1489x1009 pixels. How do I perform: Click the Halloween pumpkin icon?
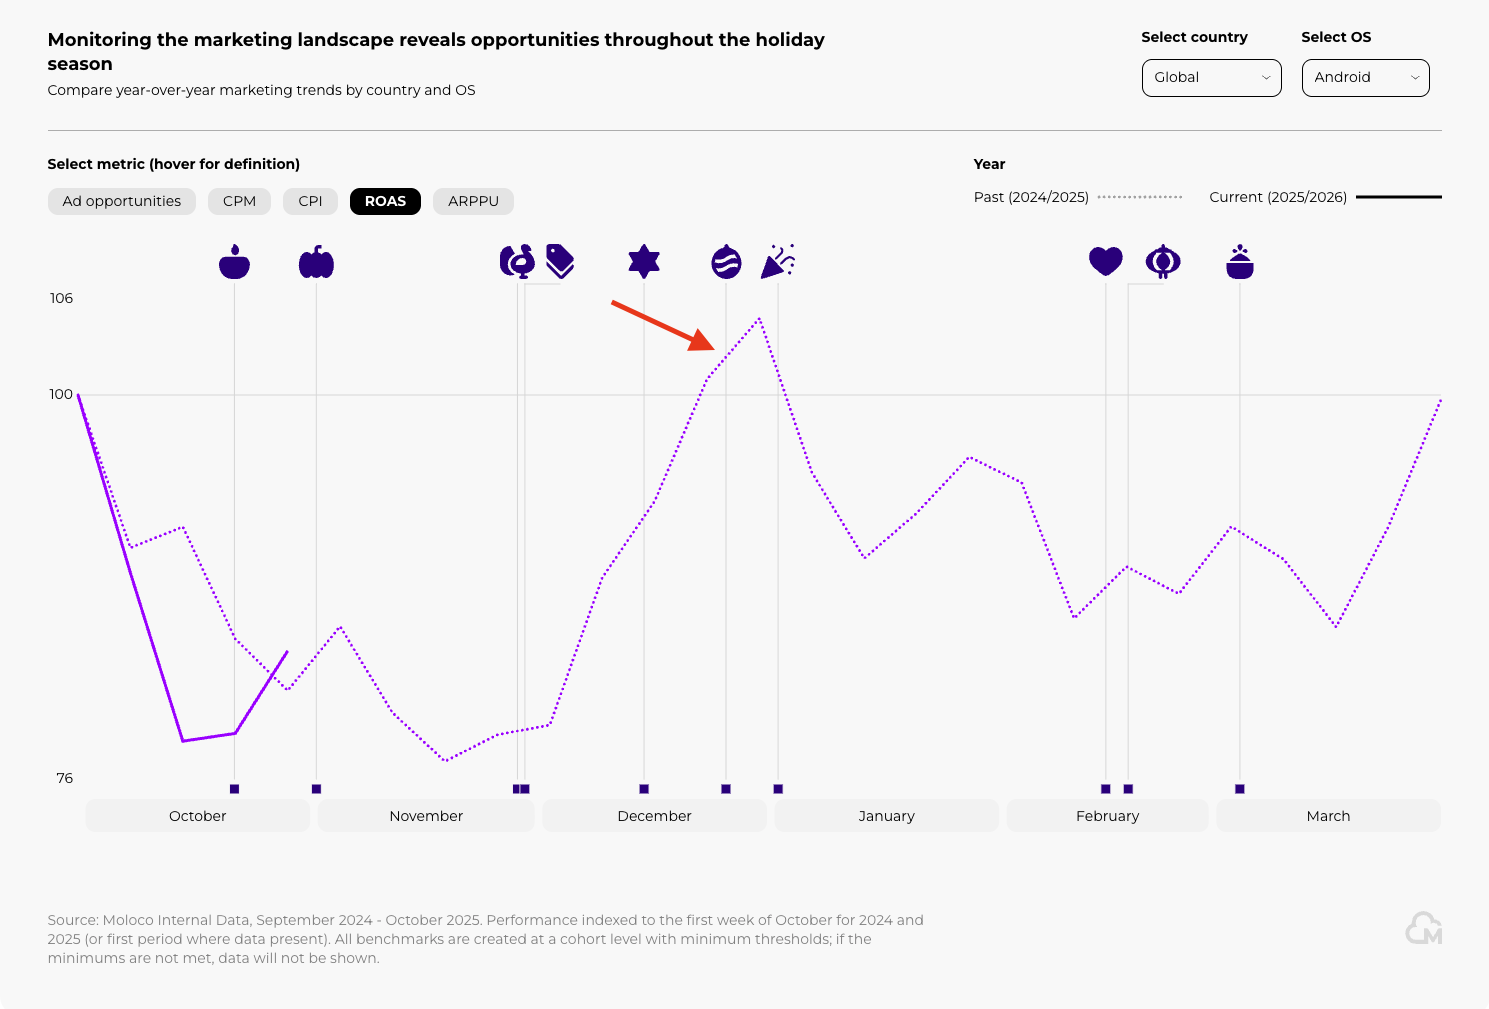click(316, 262)
